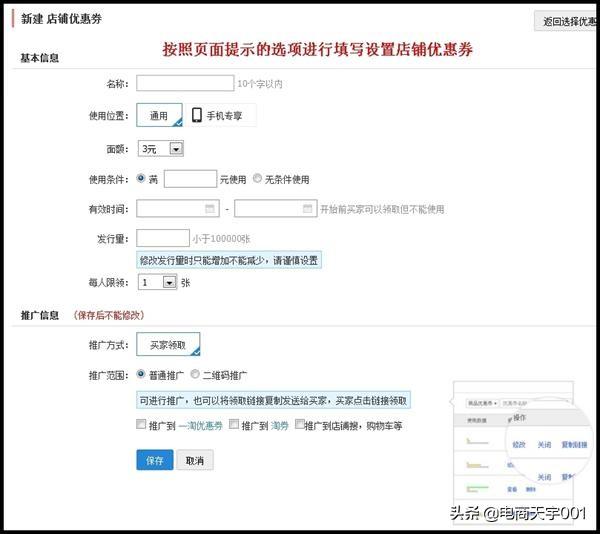Enable 推广到一淘优惠券 checkbox
Screen dimensions: 600x534
[141, 425]
